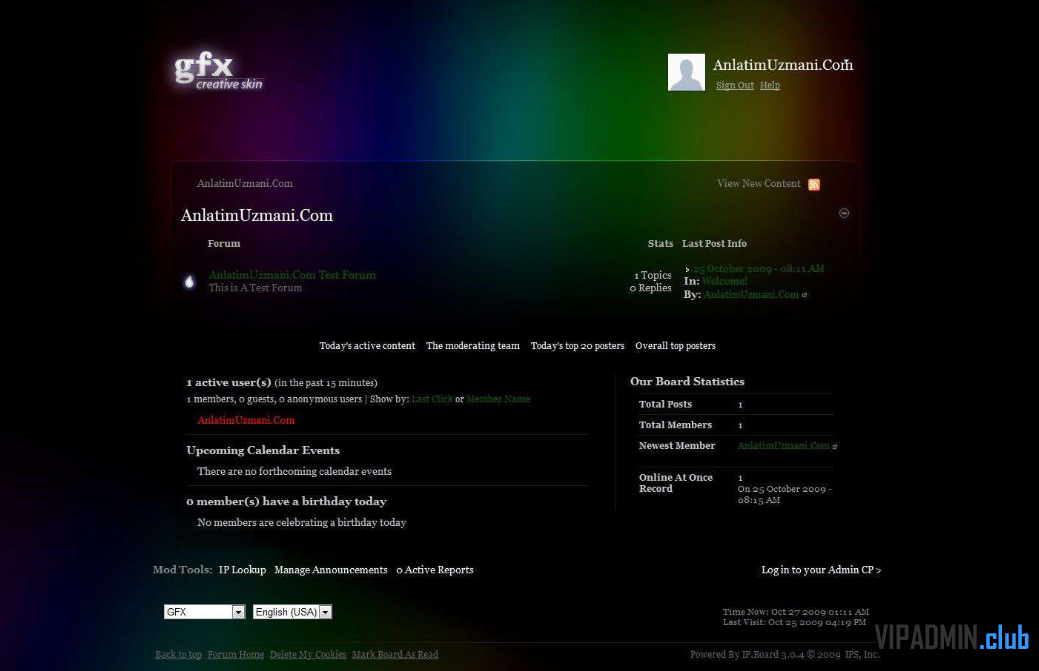This screenshot has height=671, width=1039.
Task: Jump to last post arrow icon
Action: [687, 269]
